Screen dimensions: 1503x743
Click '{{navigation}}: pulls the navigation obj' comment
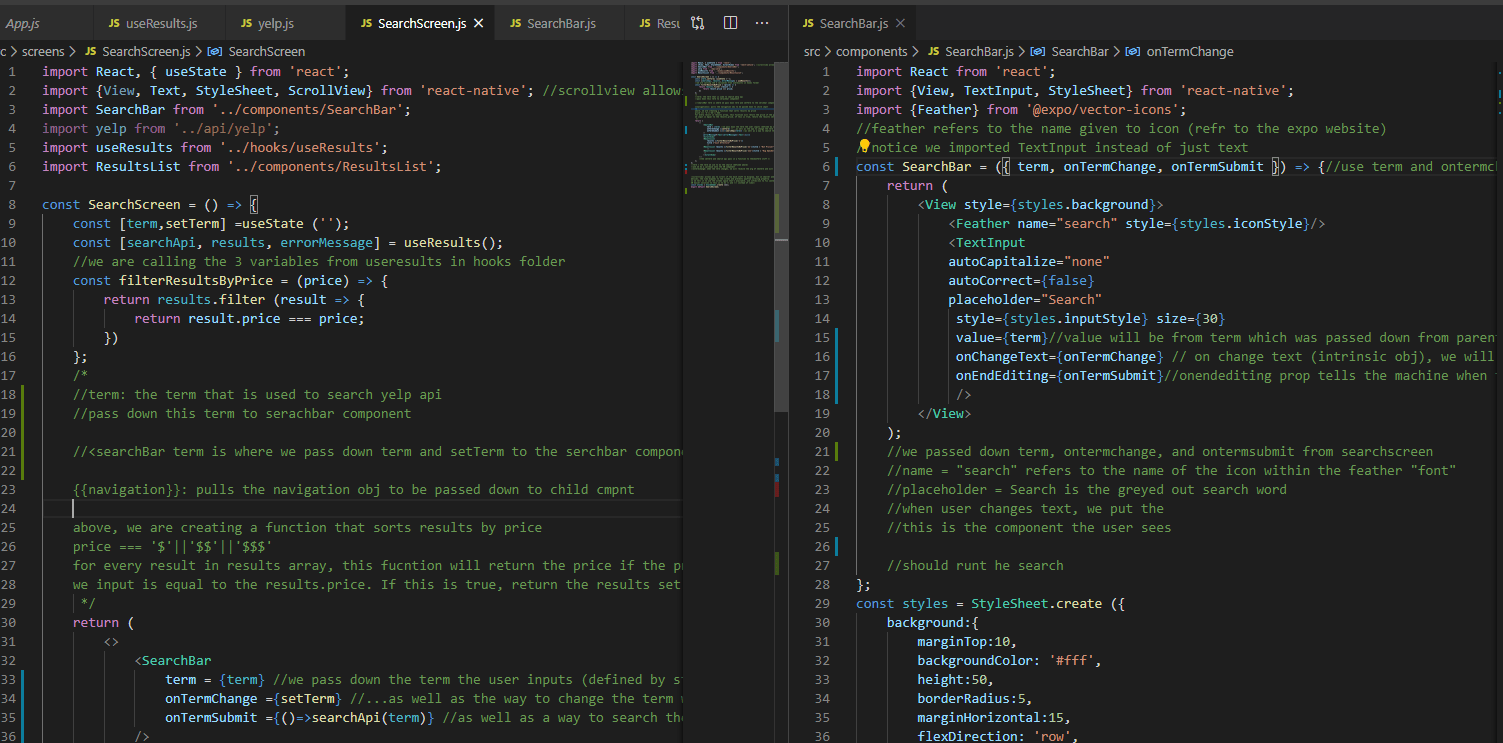[354, 489]
